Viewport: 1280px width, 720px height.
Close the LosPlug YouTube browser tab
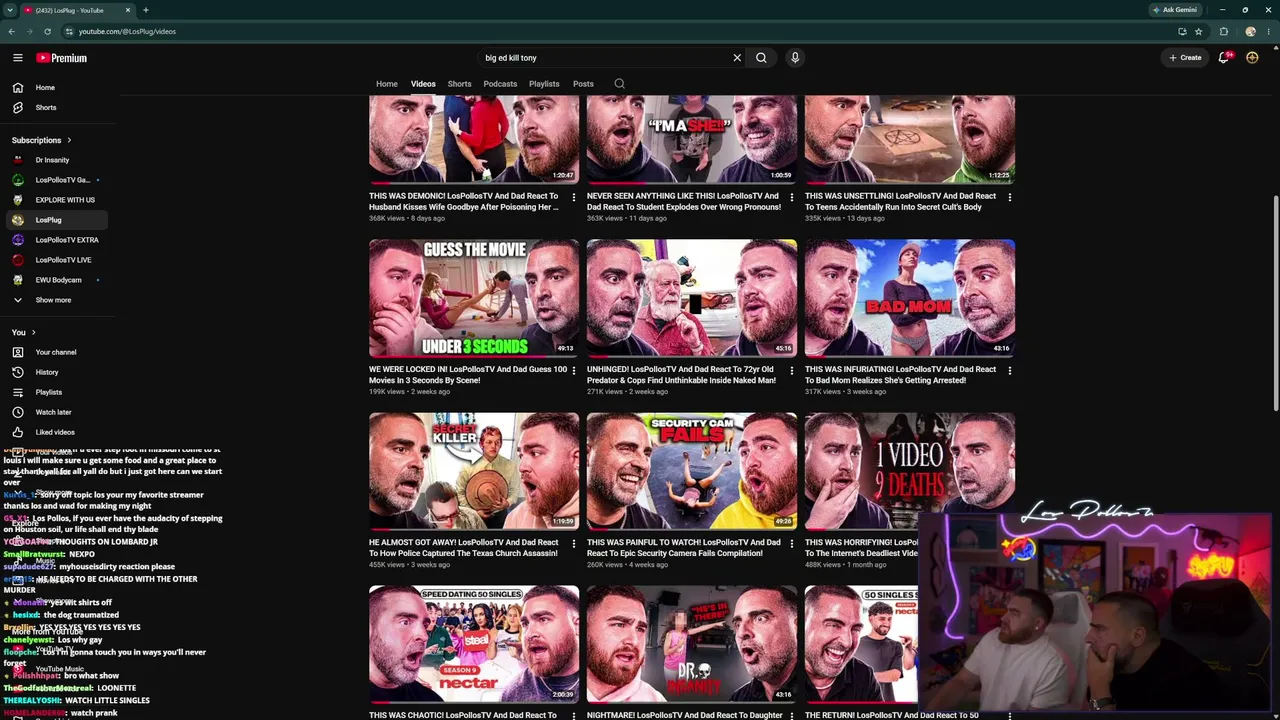coord(128,10)
